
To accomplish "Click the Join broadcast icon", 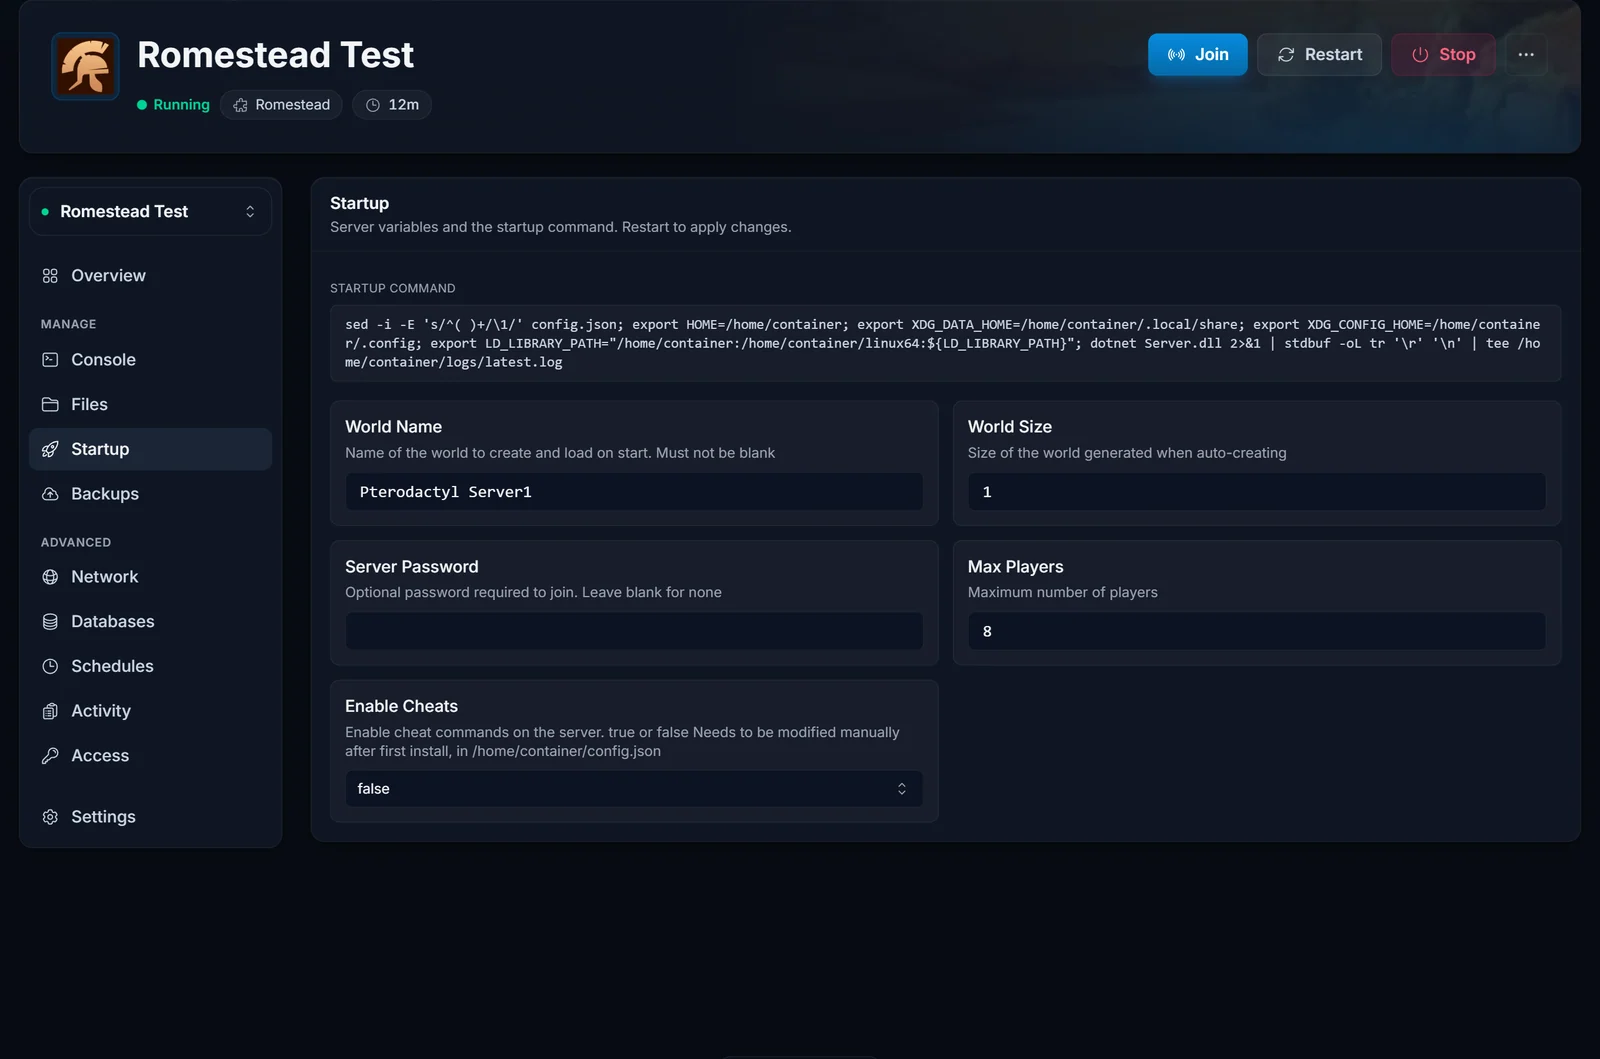I will (1177, 55).
